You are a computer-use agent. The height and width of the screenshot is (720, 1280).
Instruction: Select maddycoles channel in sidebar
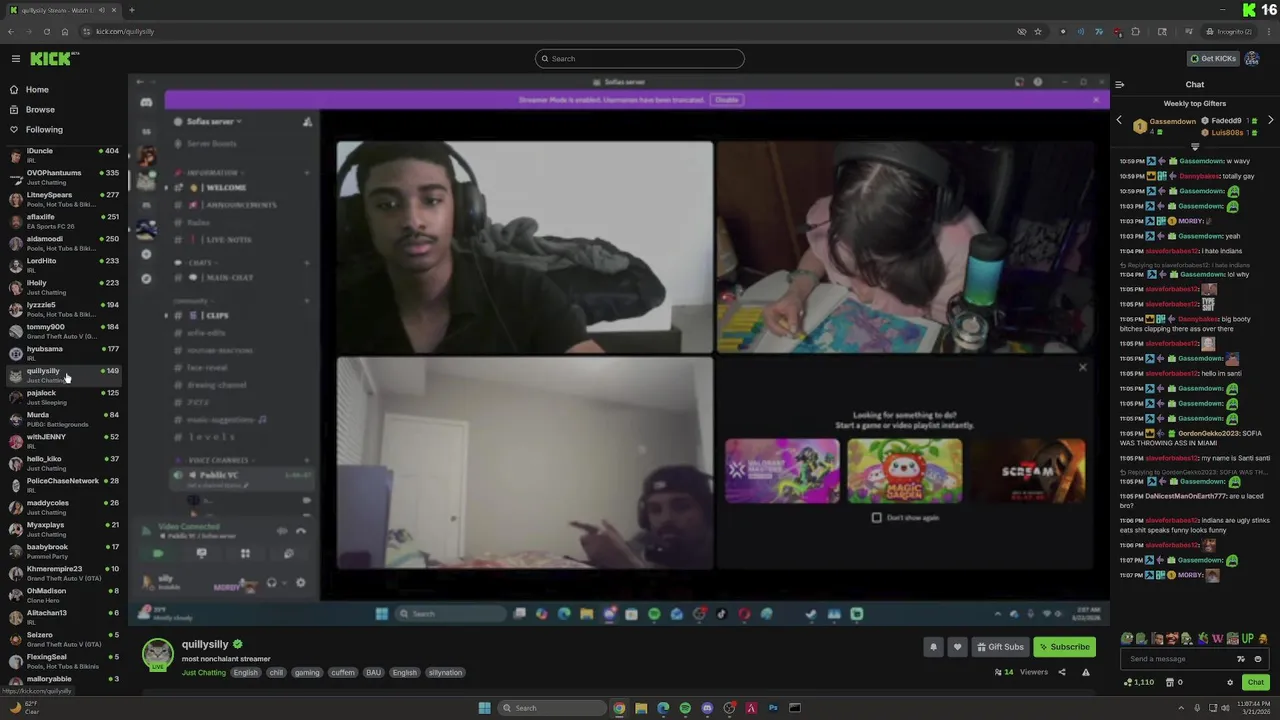click(64, 507)
